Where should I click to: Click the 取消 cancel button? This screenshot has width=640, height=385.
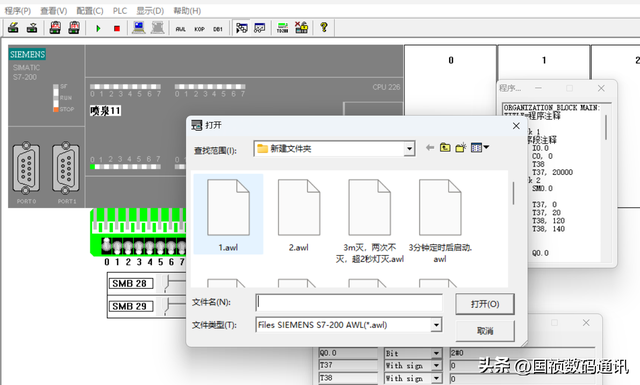coord(485,331)
